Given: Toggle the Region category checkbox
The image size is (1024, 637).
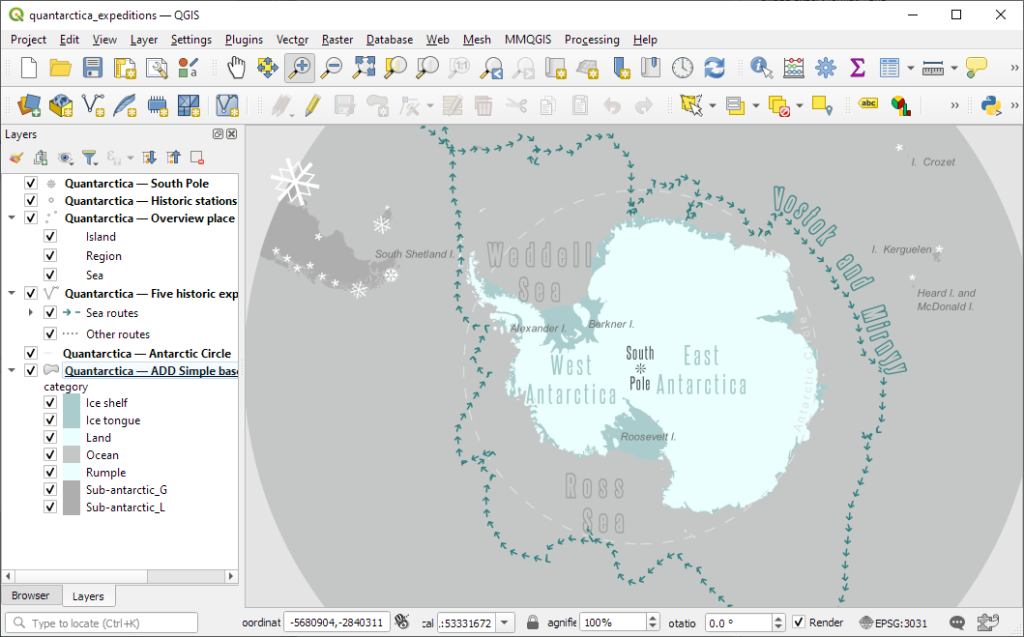Looking at the screenshot, I should coord(50,255).
